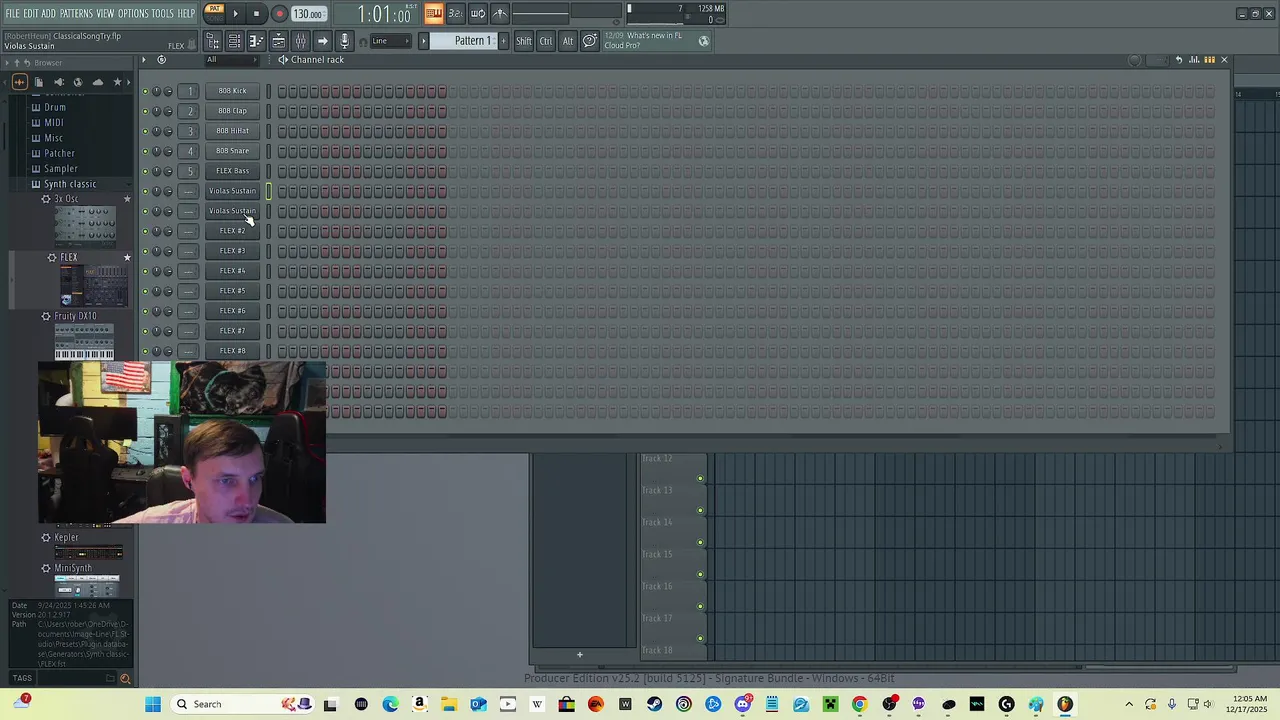Toggle the countdown before recording icon

(455, 13)
